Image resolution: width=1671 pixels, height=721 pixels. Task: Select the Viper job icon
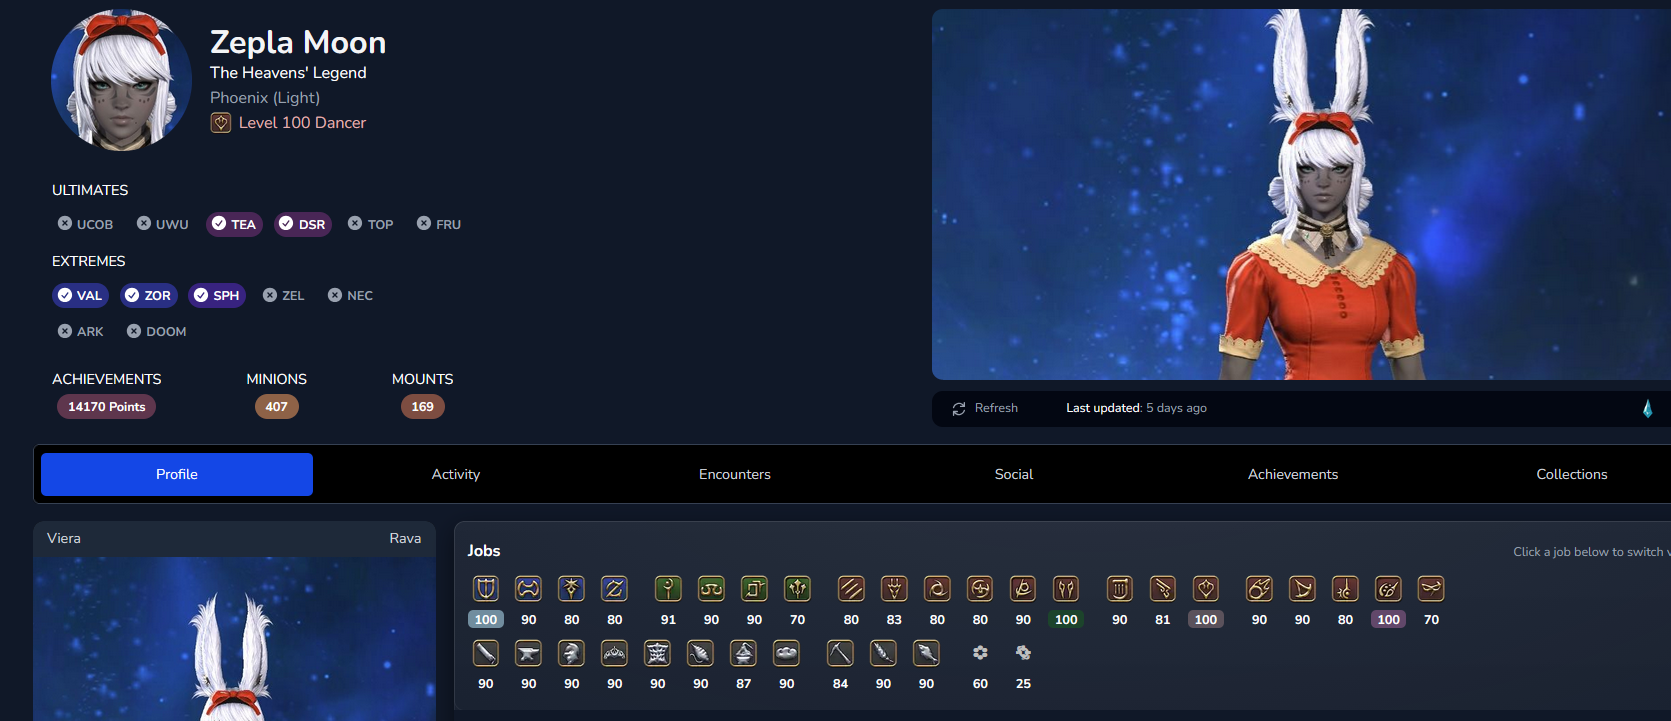click(x=1066, y=588)
